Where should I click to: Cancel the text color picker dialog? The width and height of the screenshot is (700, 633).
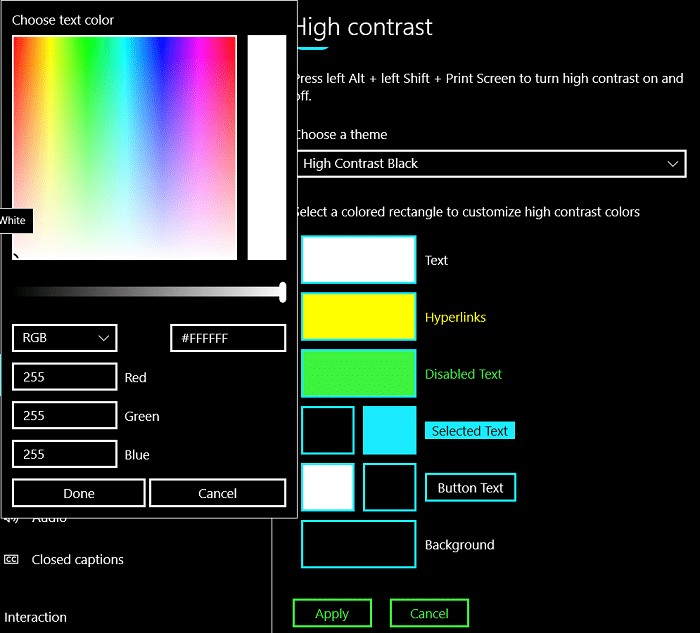point(217,493)
